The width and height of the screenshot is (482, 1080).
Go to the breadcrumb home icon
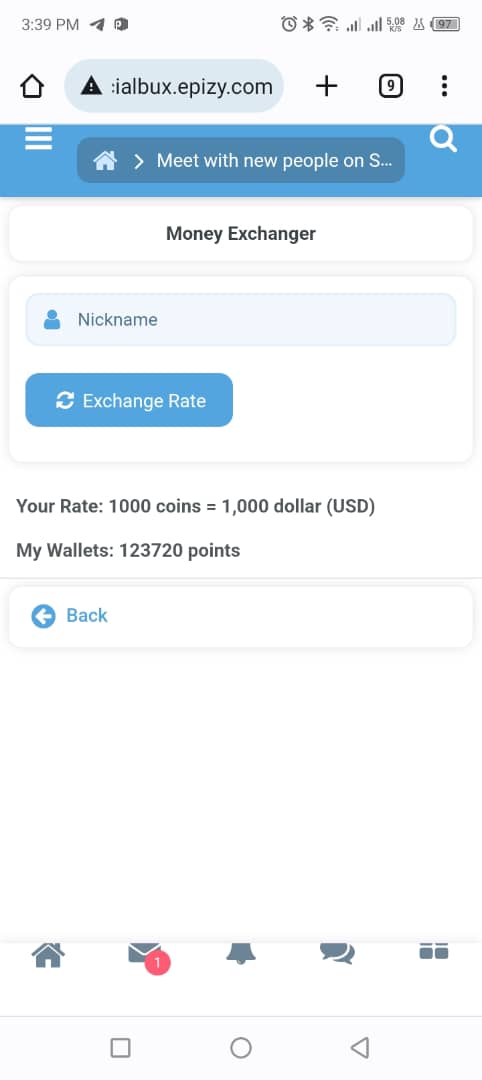tap(105, 161)
